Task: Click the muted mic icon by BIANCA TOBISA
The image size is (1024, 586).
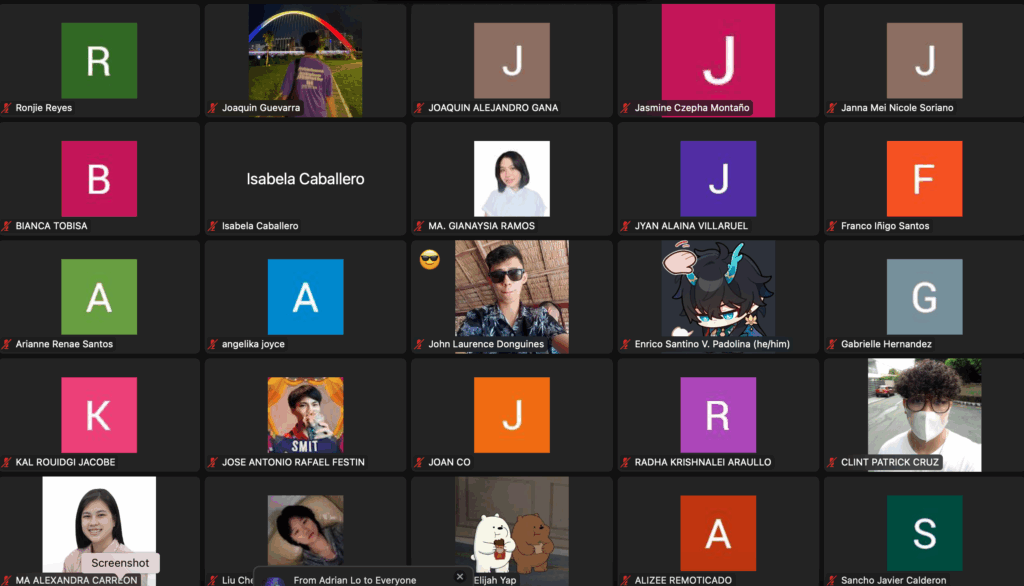Action: click(x=7, y=226)
